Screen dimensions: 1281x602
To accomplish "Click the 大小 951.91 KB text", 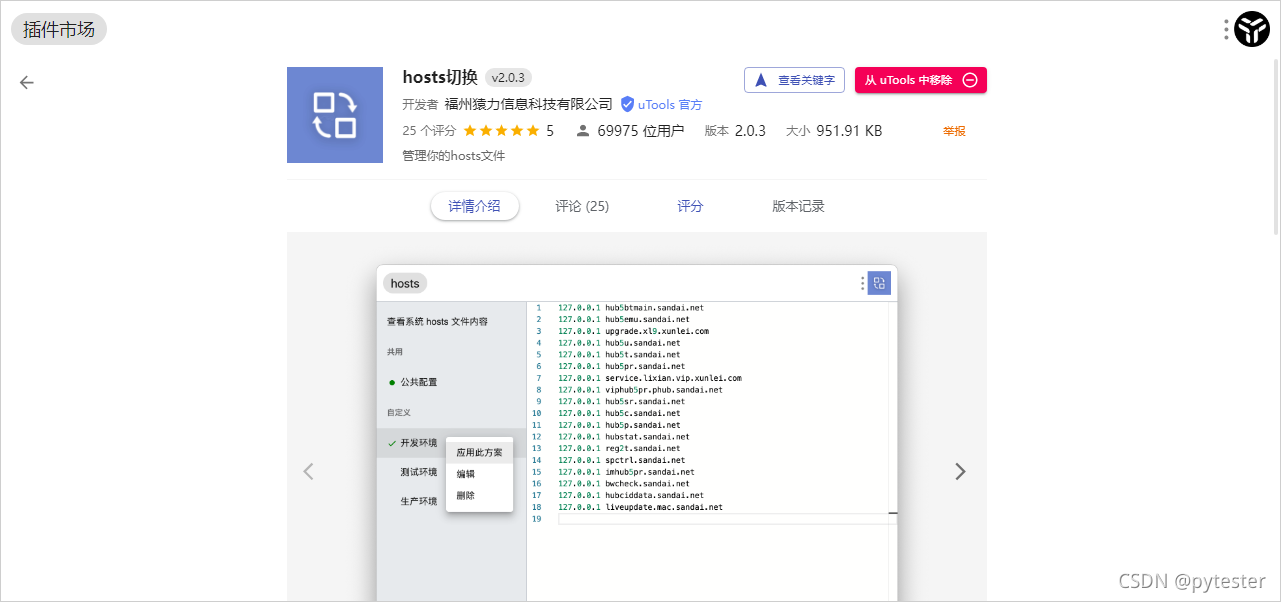I will 834,131.
